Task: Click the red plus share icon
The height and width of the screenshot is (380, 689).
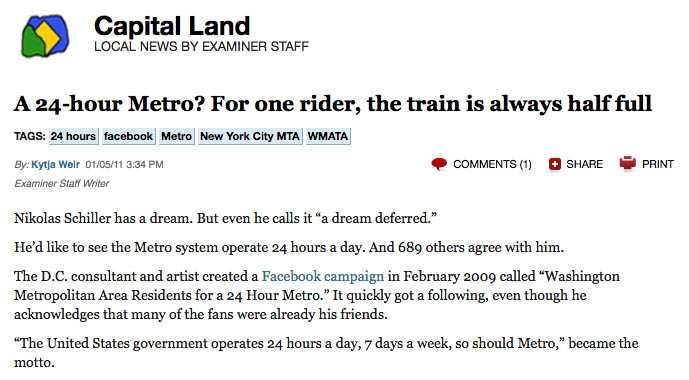Action: click(x=555, y=164)
